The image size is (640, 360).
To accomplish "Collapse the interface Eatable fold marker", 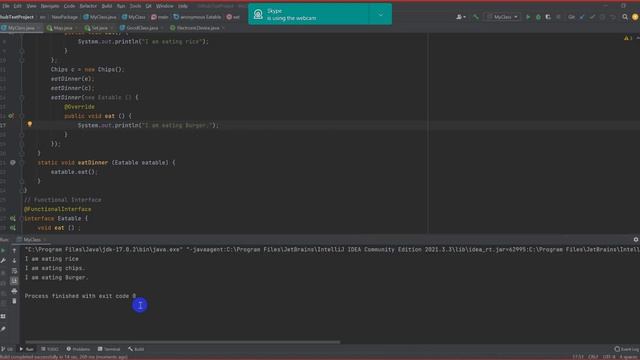I will pyautogui.click(x=22, y=218).
